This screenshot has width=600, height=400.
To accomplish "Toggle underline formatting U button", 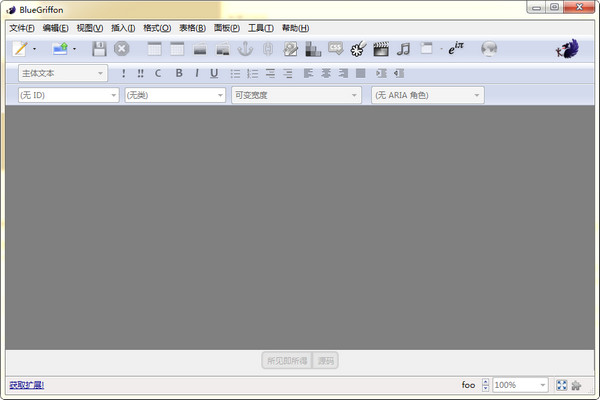I will click(214, 73).
